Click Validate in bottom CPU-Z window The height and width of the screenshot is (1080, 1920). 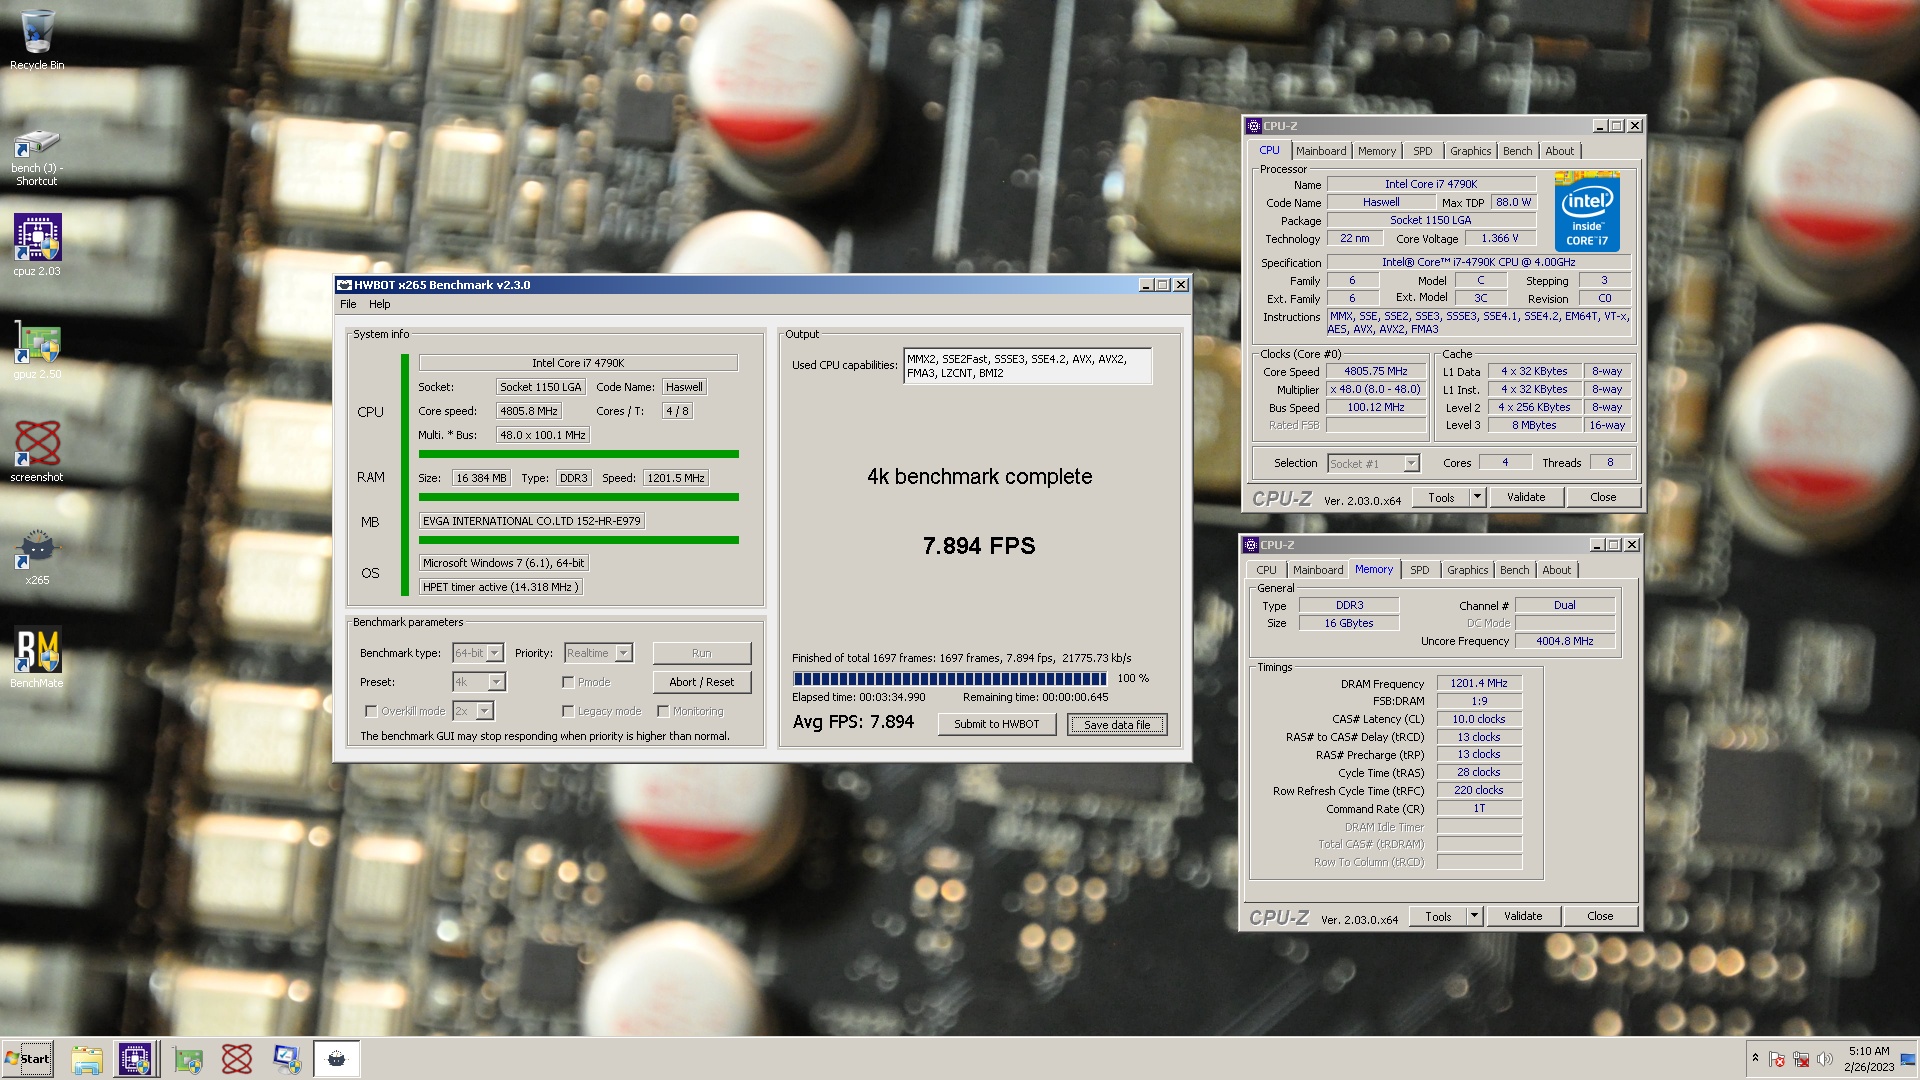click(1523, 916)
